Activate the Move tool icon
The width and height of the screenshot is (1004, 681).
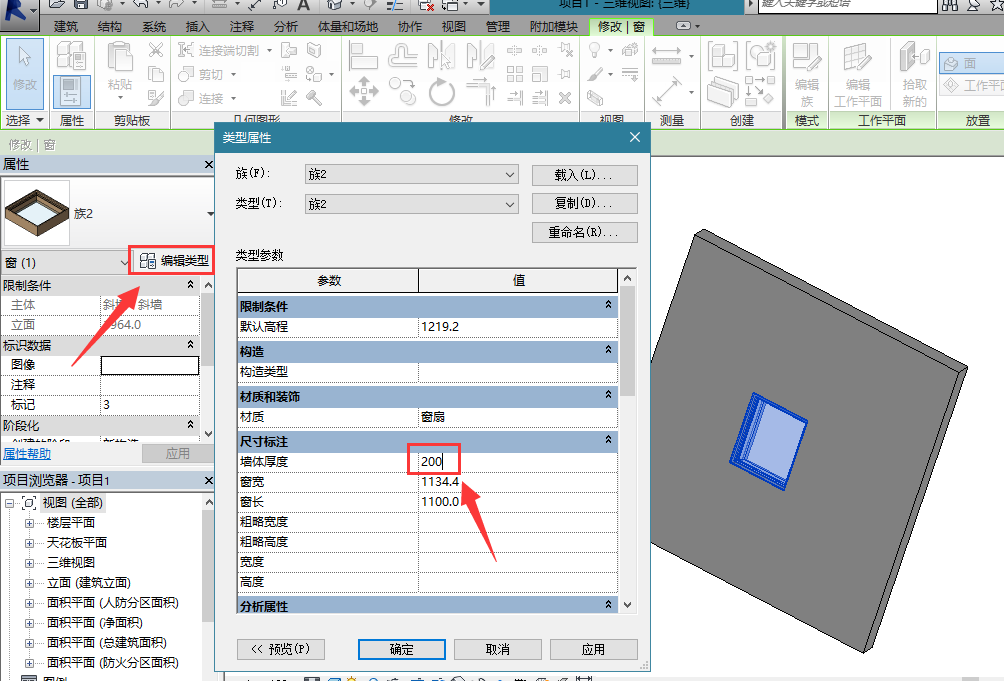(364, 92)
